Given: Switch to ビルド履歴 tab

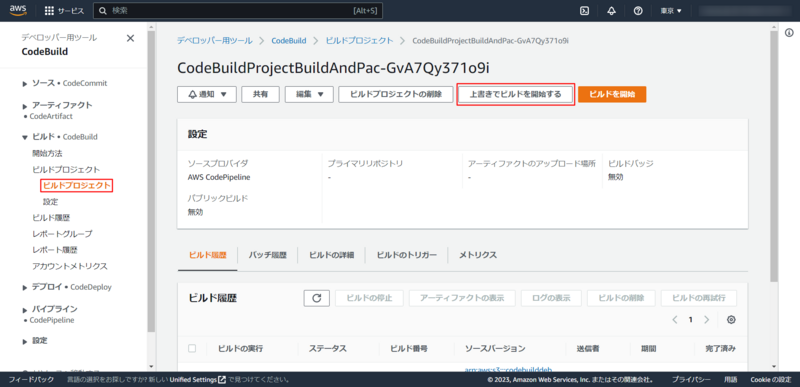Looking at the screenshot, I should point(207,255).
